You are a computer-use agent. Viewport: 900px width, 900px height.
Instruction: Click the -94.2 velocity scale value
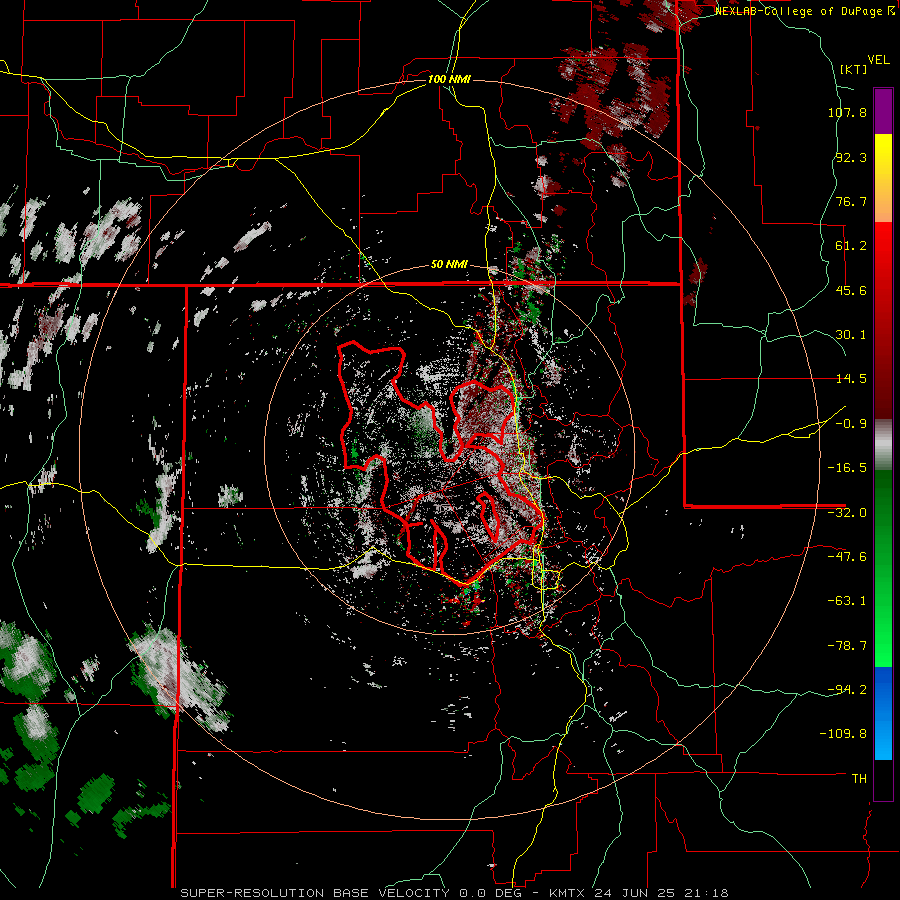(x=847, y=690)
